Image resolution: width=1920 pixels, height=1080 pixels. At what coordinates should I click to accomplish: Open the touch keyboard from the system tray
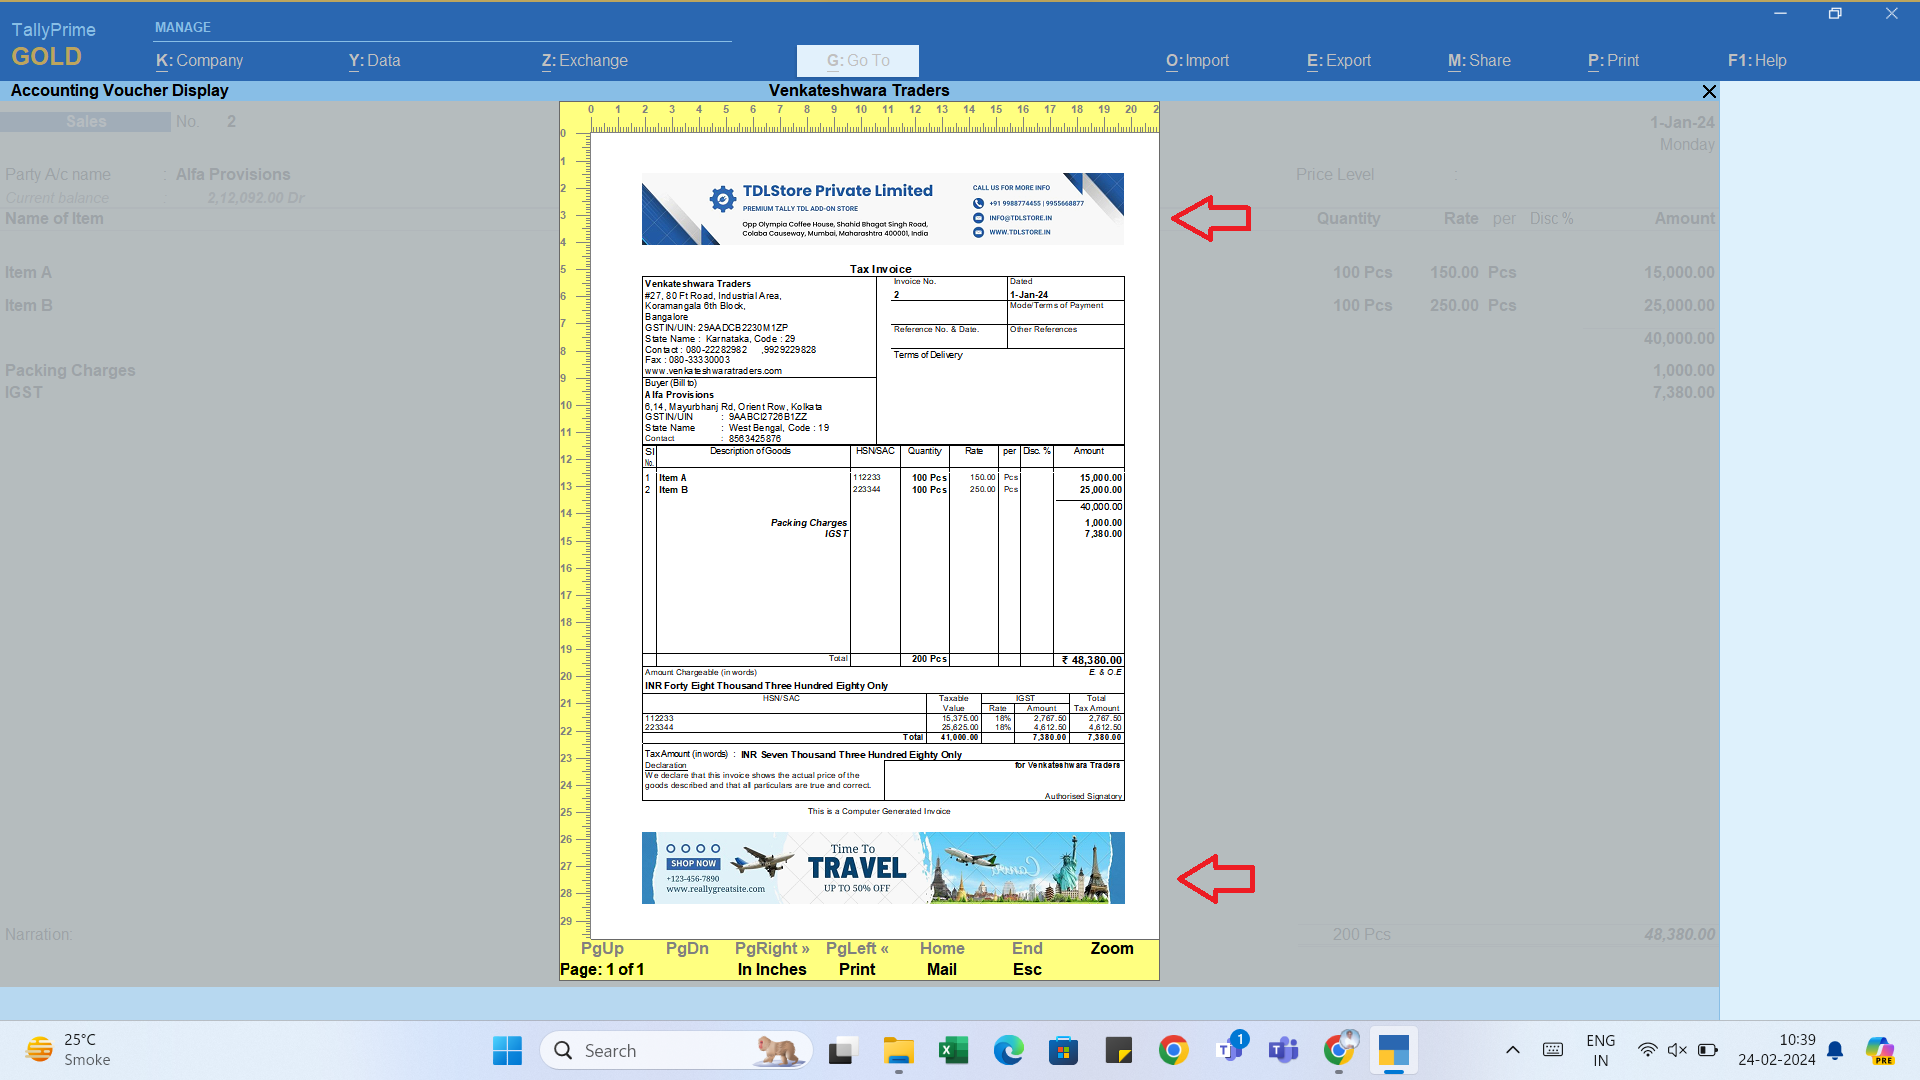[1553, 1050]
